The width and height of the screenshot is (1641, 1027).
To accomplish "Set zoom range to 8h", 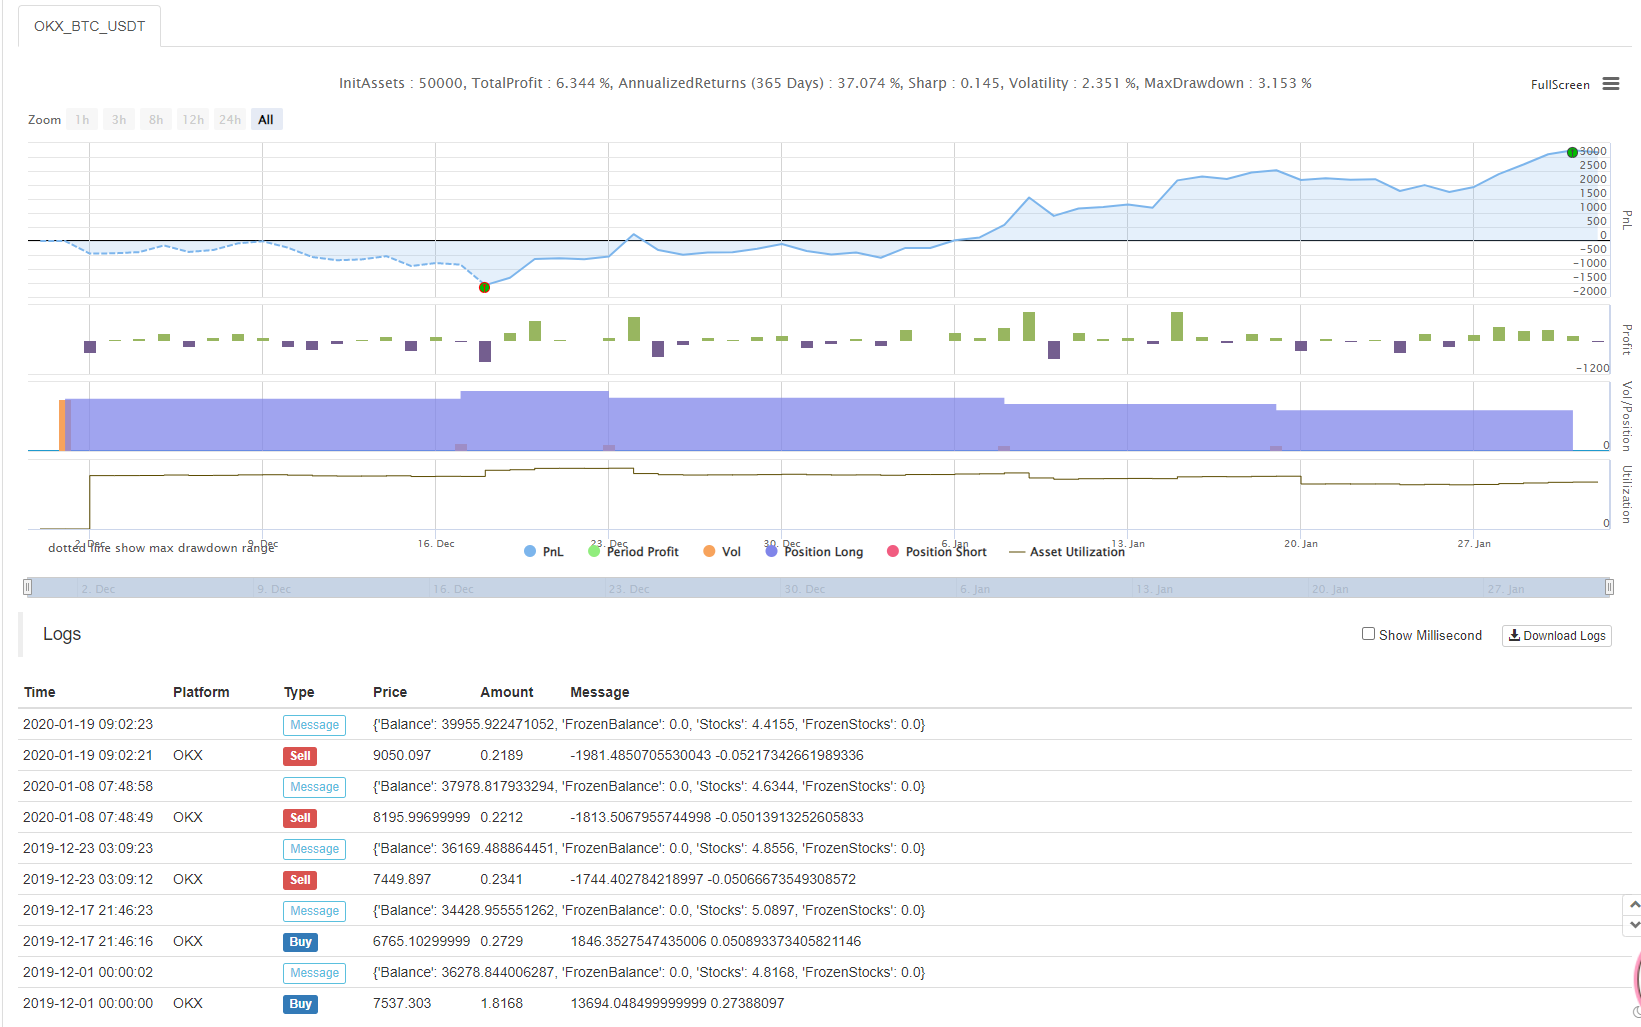I will click(156, 120).
